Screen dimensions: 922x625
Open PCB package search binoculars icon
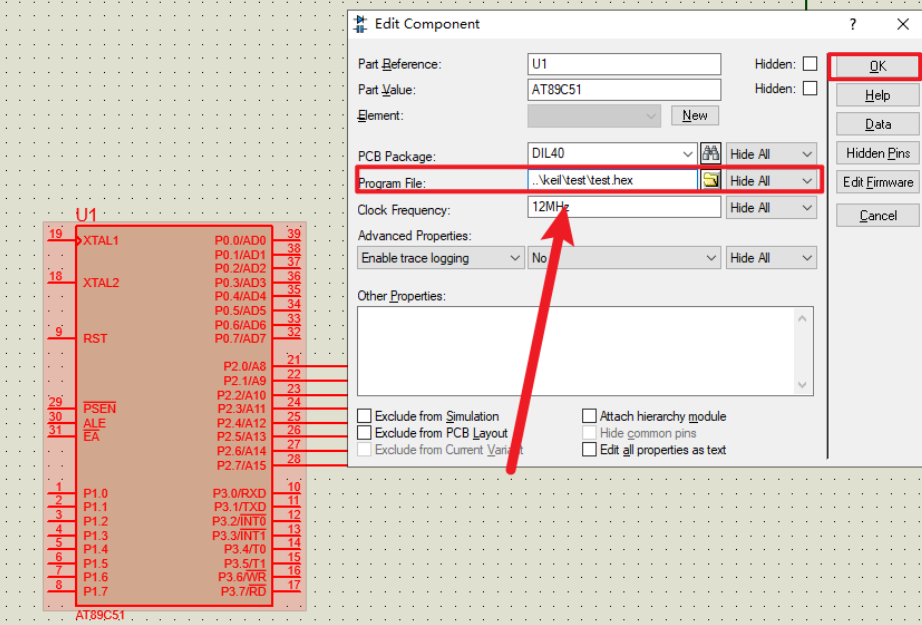pos(710,153)
